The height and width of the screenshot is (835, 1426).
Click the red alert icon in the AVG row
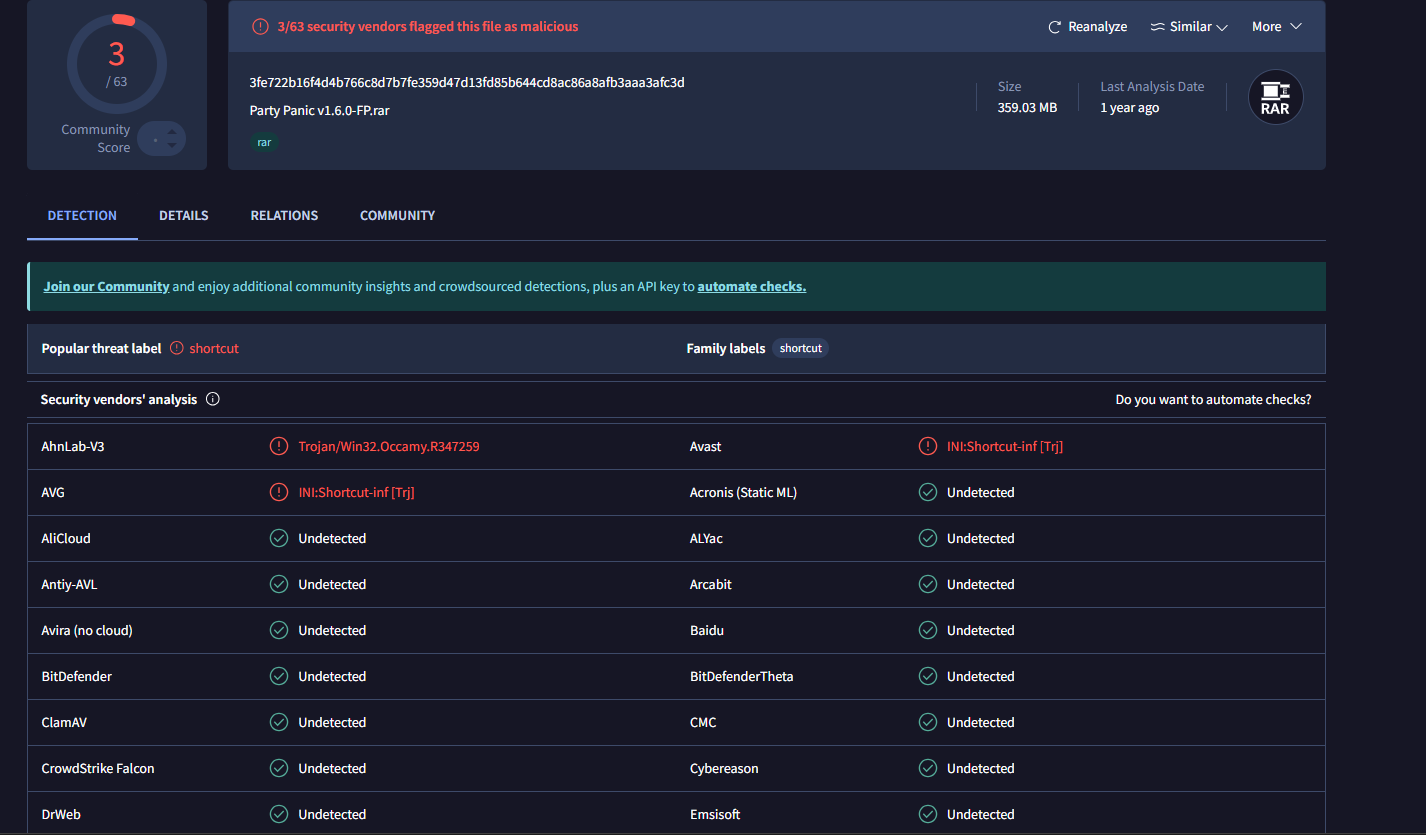click(279, 492)
